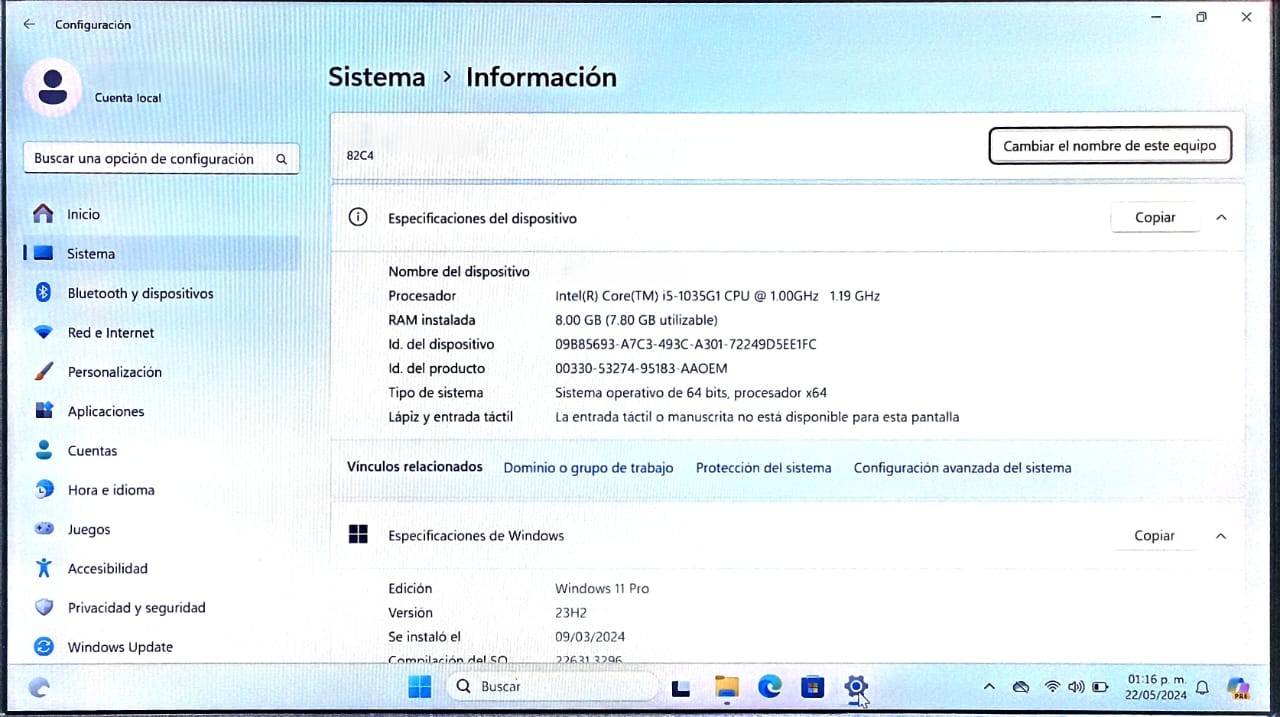The image size is (1280, 717).
Task: Open the Windows Start menu
Action: click(420, 687)
